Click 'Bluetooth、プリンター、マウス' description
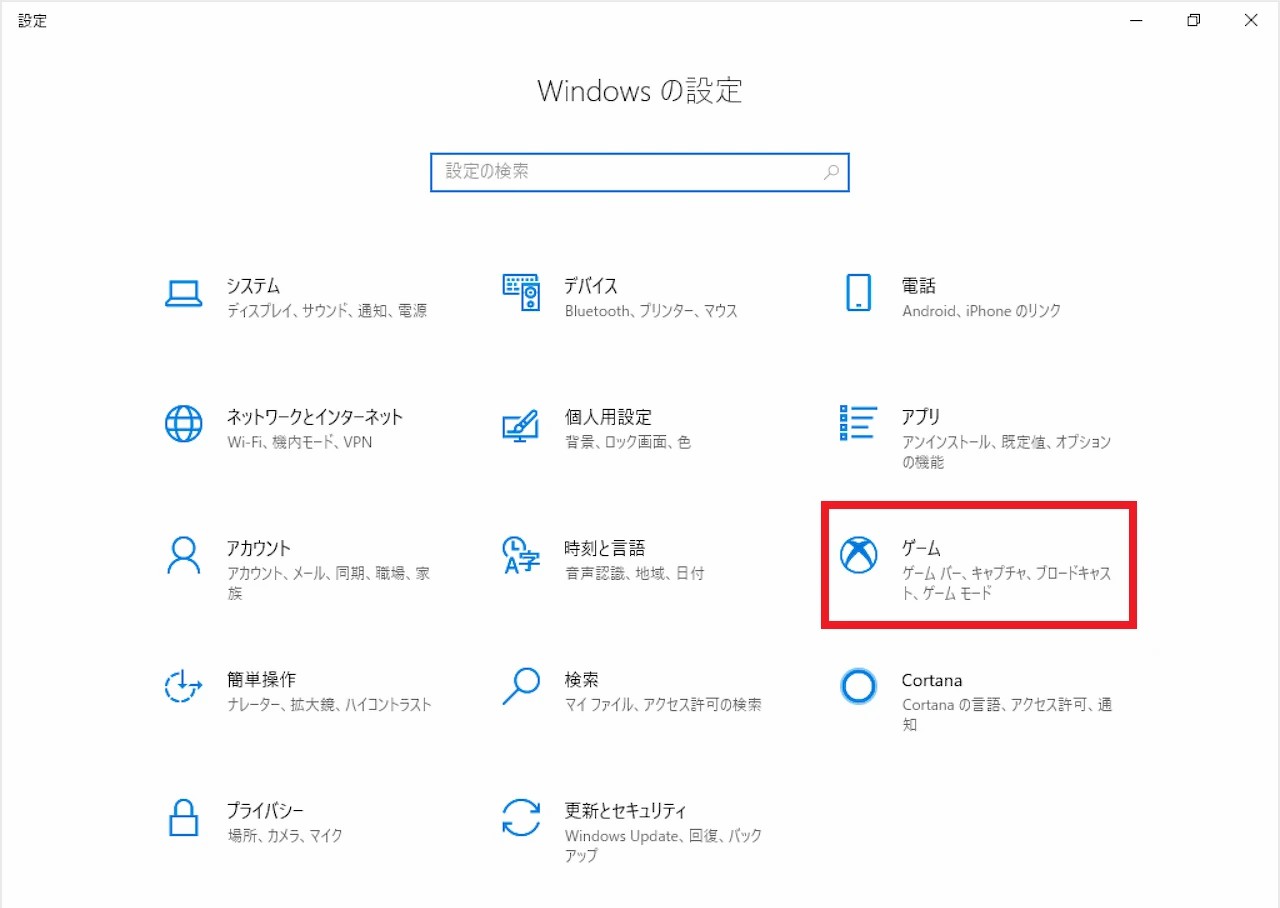Viewport: 1280px width, 908px height. click(651, 311)
